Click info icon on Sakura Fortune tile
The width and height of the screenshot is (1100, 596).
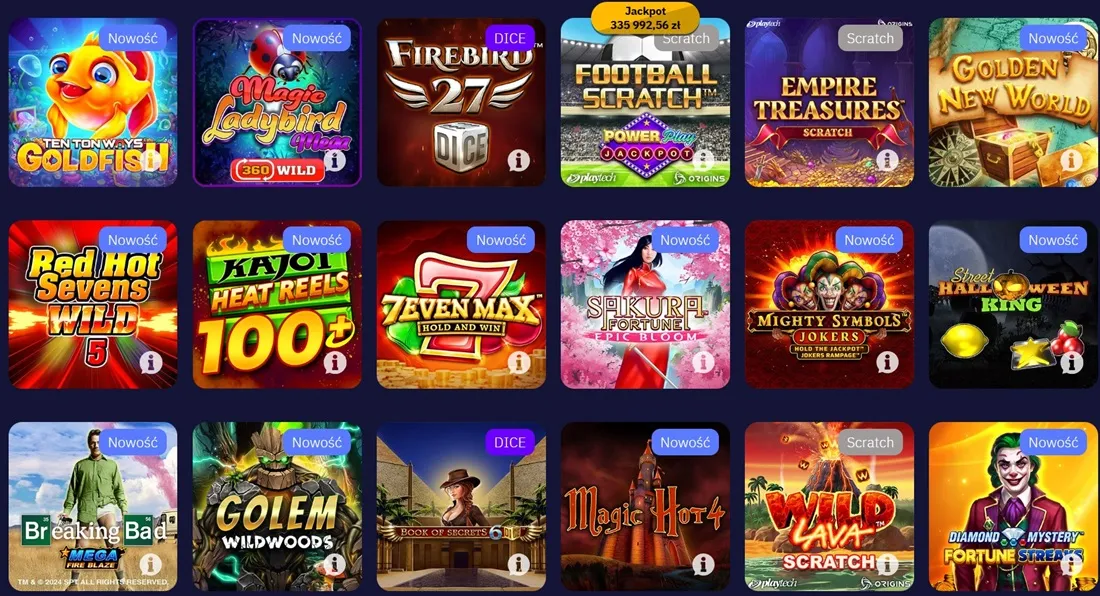coord(703,363)
